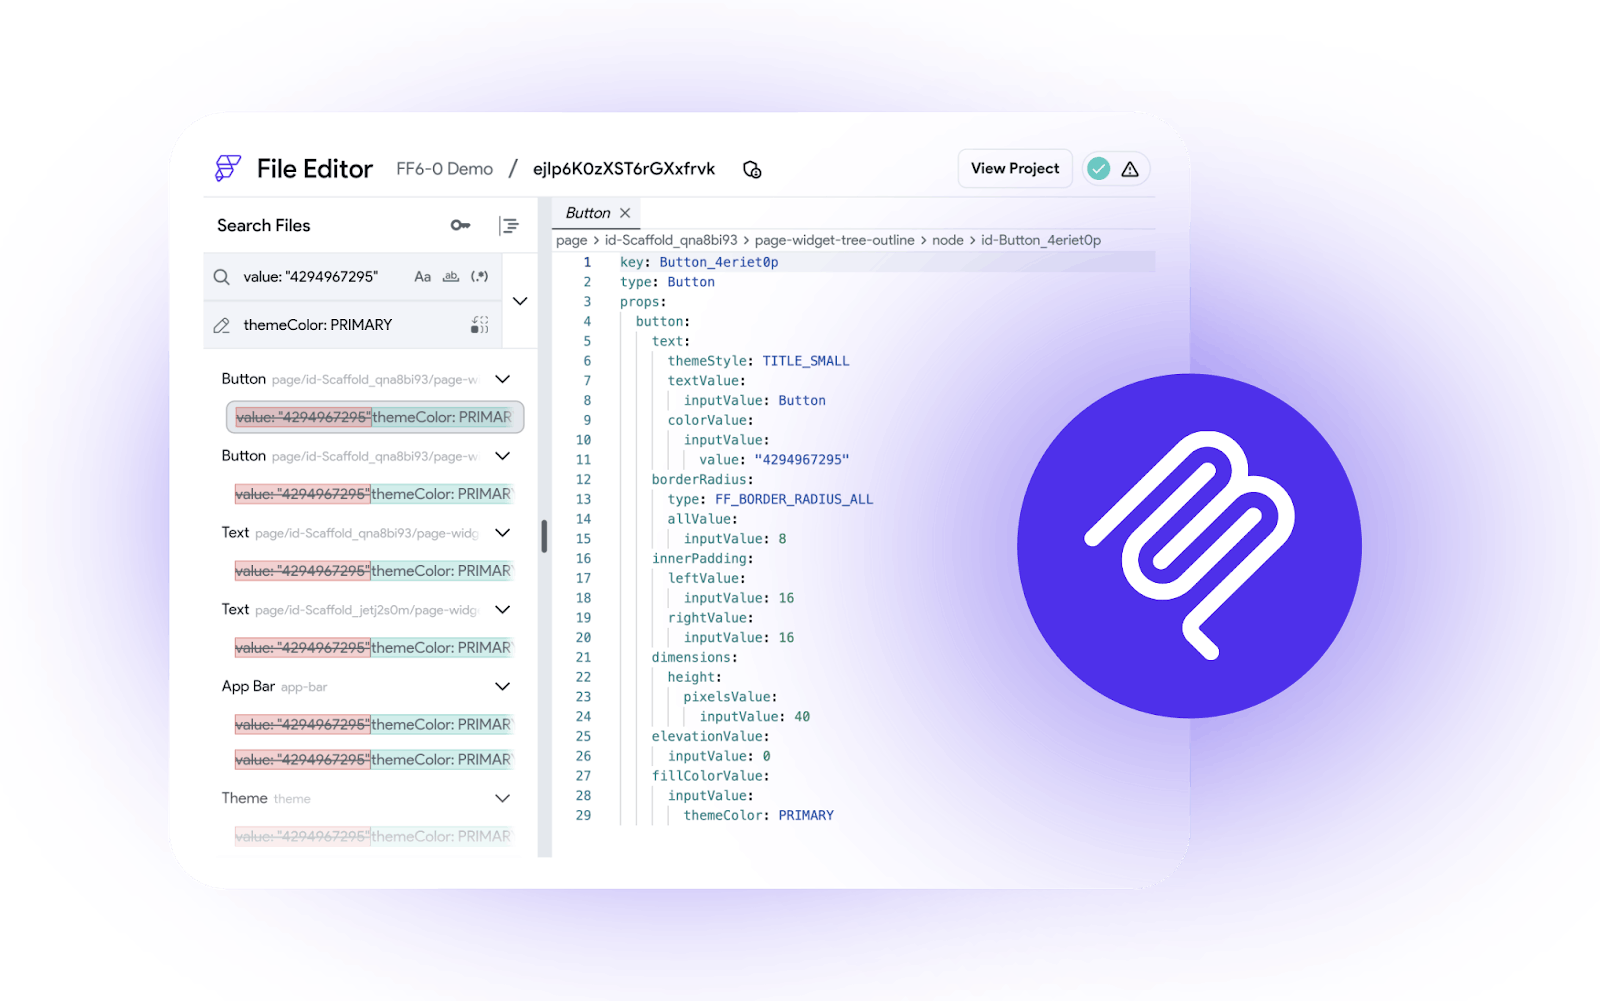Image resolution: width=1600 pixels, height=1001 pixels.
Task: Click code line "themeColor: PRIMARY" in editor
Action: coord(759,816)
